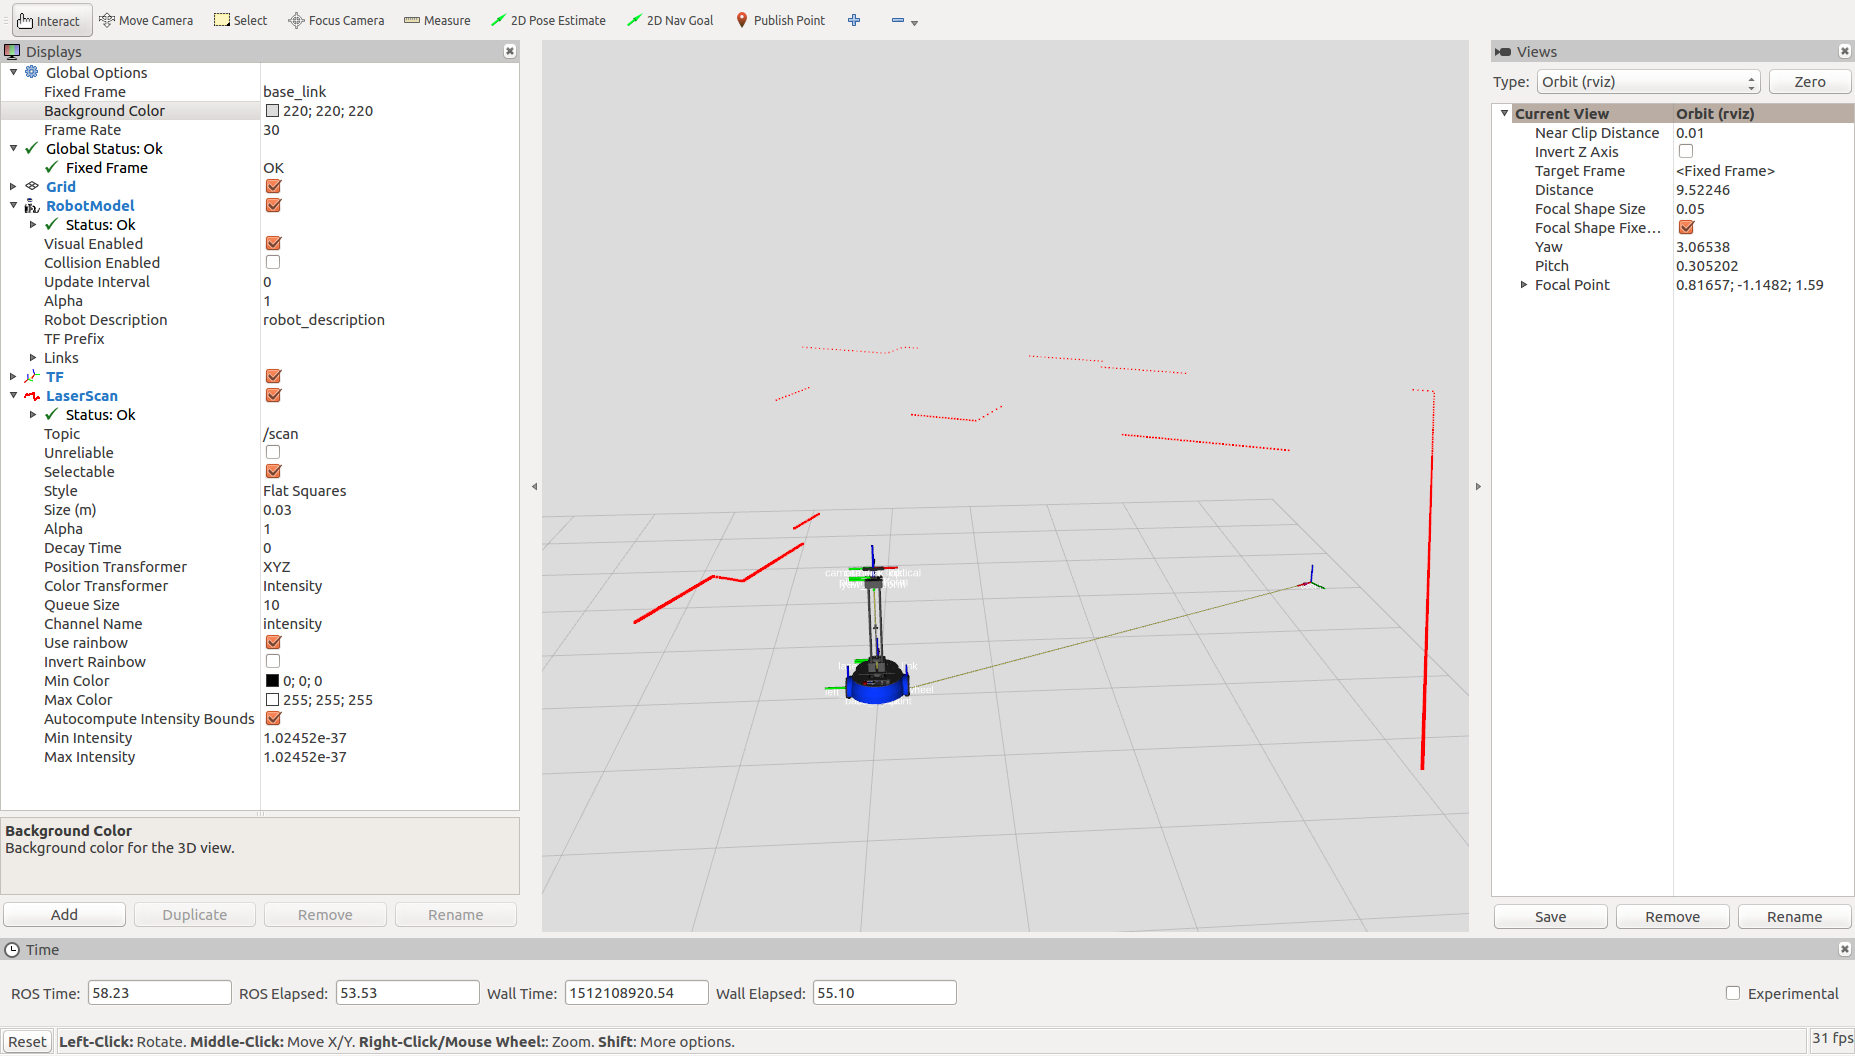The image size is (1855, 1056).
Task: Click the ROS Time field
Action: [x=159, y=993]
